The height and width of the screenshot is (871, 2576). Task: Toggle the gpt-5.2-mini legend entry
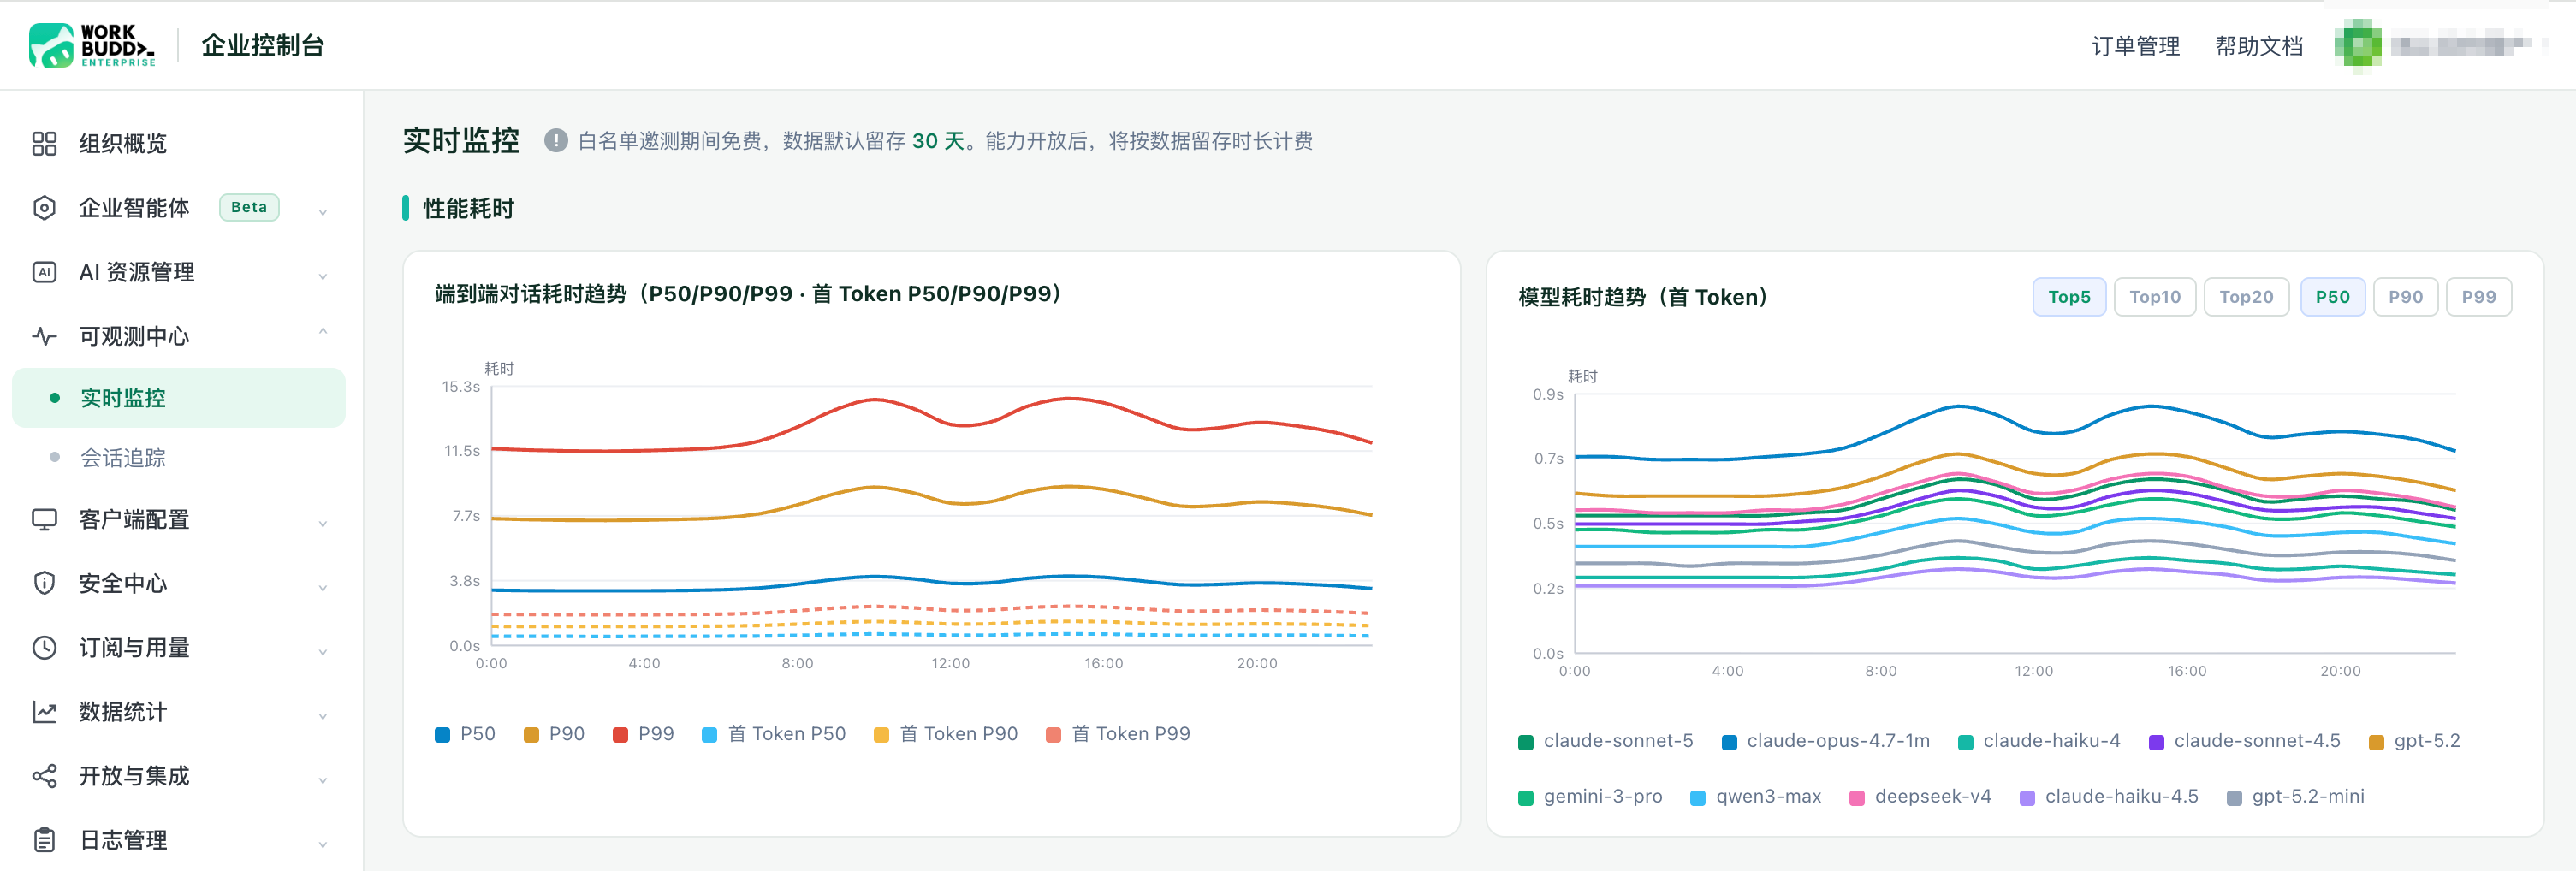pyautogui.click(x=2296, y=797)
